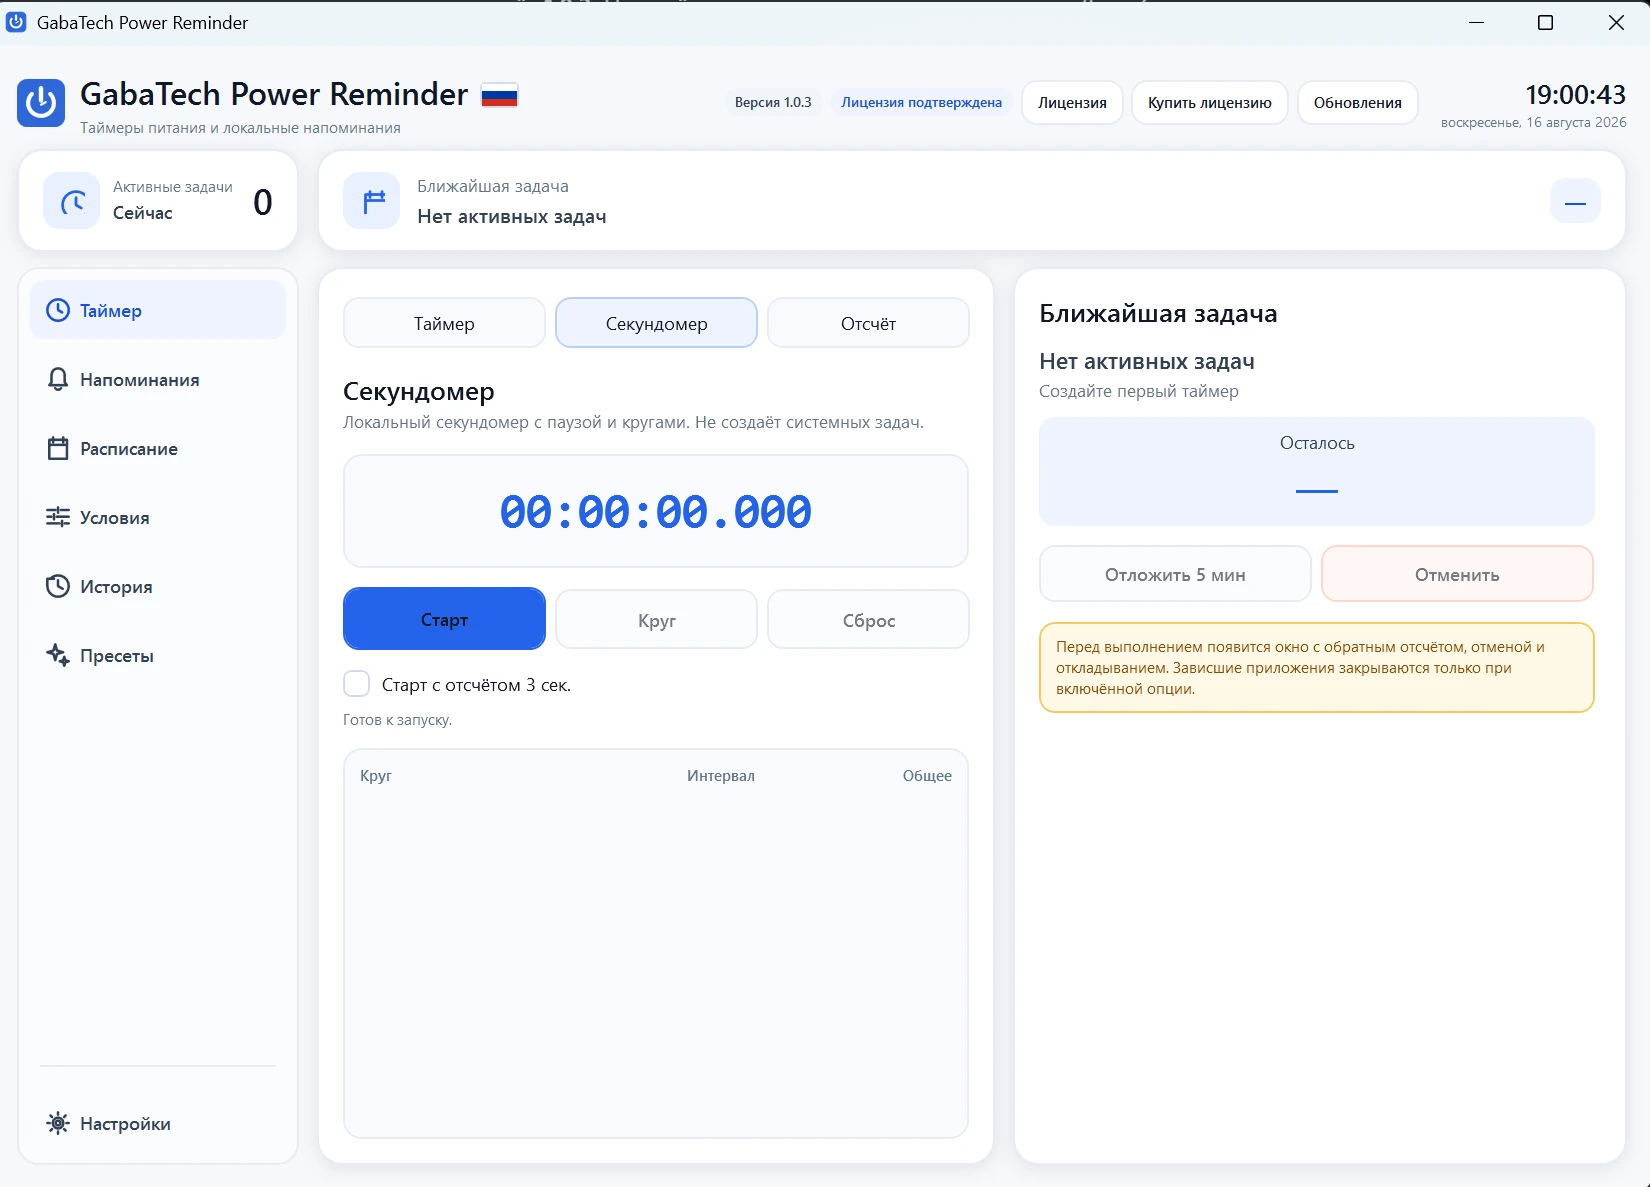This screenshot has width=1650, height=1187.
Task: Click the Интервал column header
Action: [x=720, y=775]
